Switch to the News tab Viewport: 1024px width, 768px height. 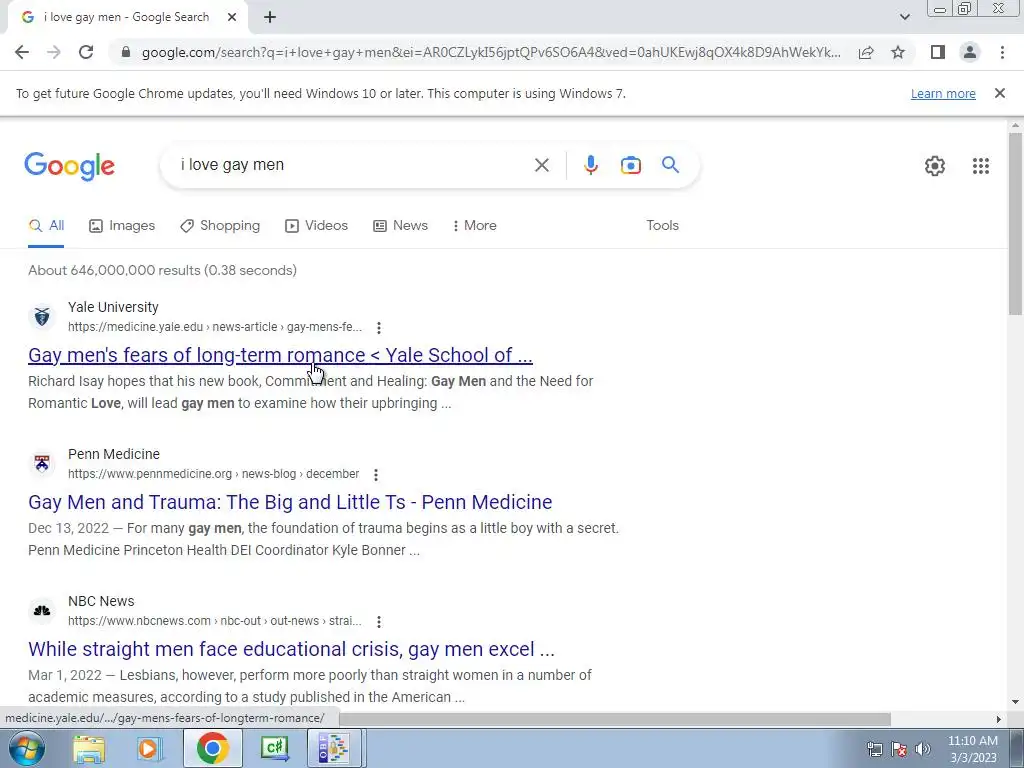(x=400, y=225)
